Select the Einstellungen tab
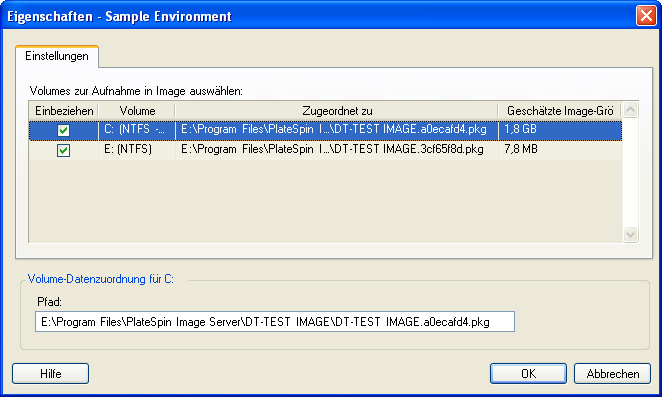662x397 pixels. (x=57, y=56)
